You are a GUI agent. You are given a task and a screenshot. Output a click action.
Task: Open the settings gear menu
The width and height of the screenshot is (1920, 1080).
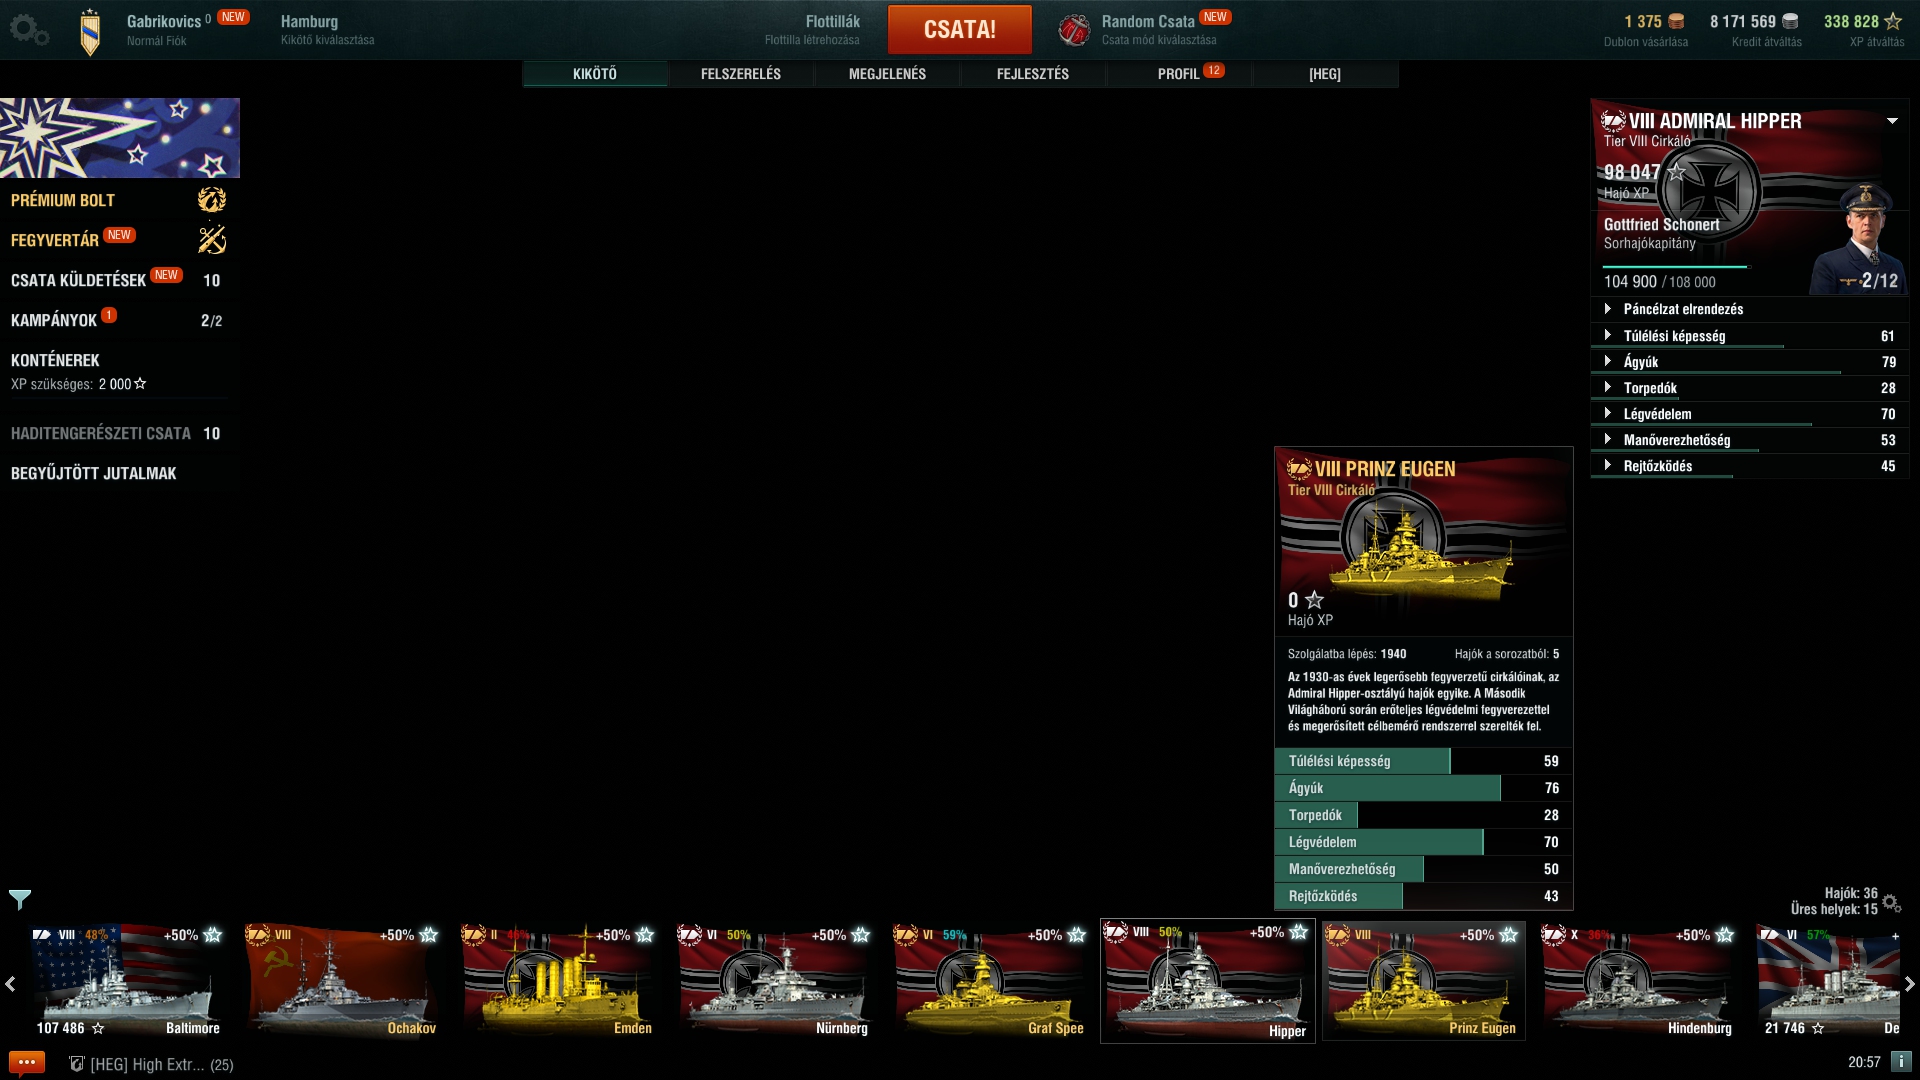(x=29, y=30)
